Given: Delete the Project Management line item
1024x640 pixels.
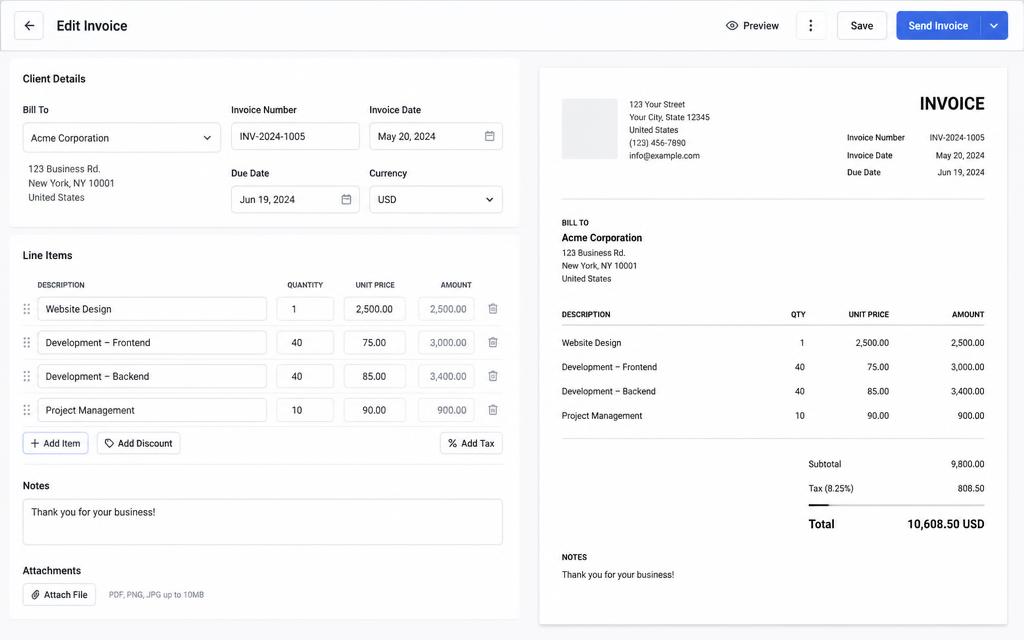Looking at the screenshot, I should click(493, 410).
